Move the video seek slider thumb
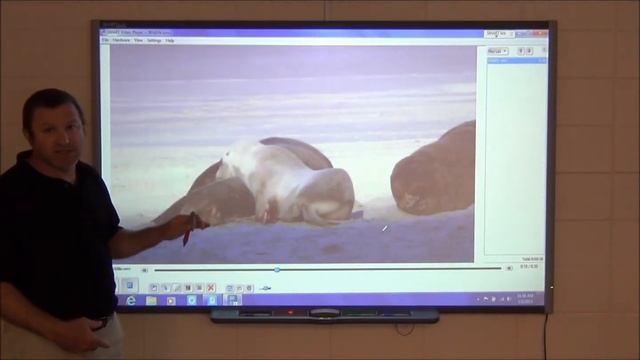Screen dimensions: 640x360 tap(277, 269)
